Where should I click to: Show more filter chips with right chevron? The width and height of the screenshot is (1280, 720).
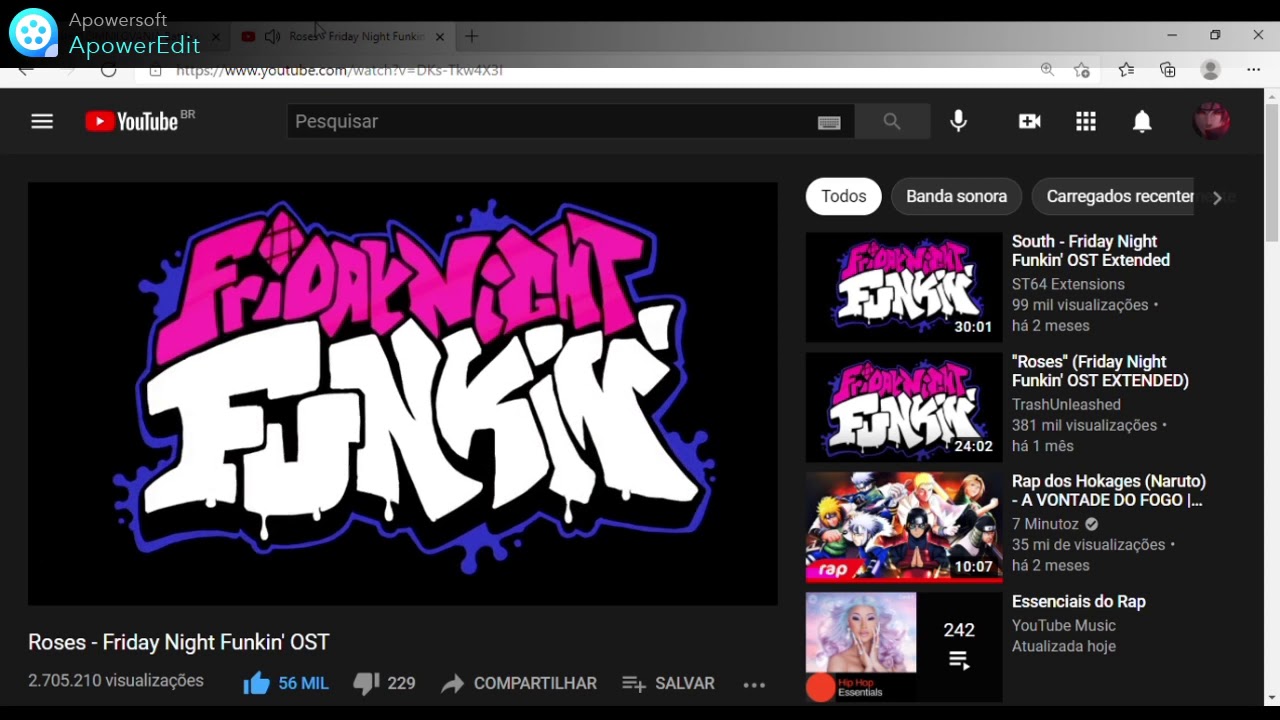[1217, 198]
